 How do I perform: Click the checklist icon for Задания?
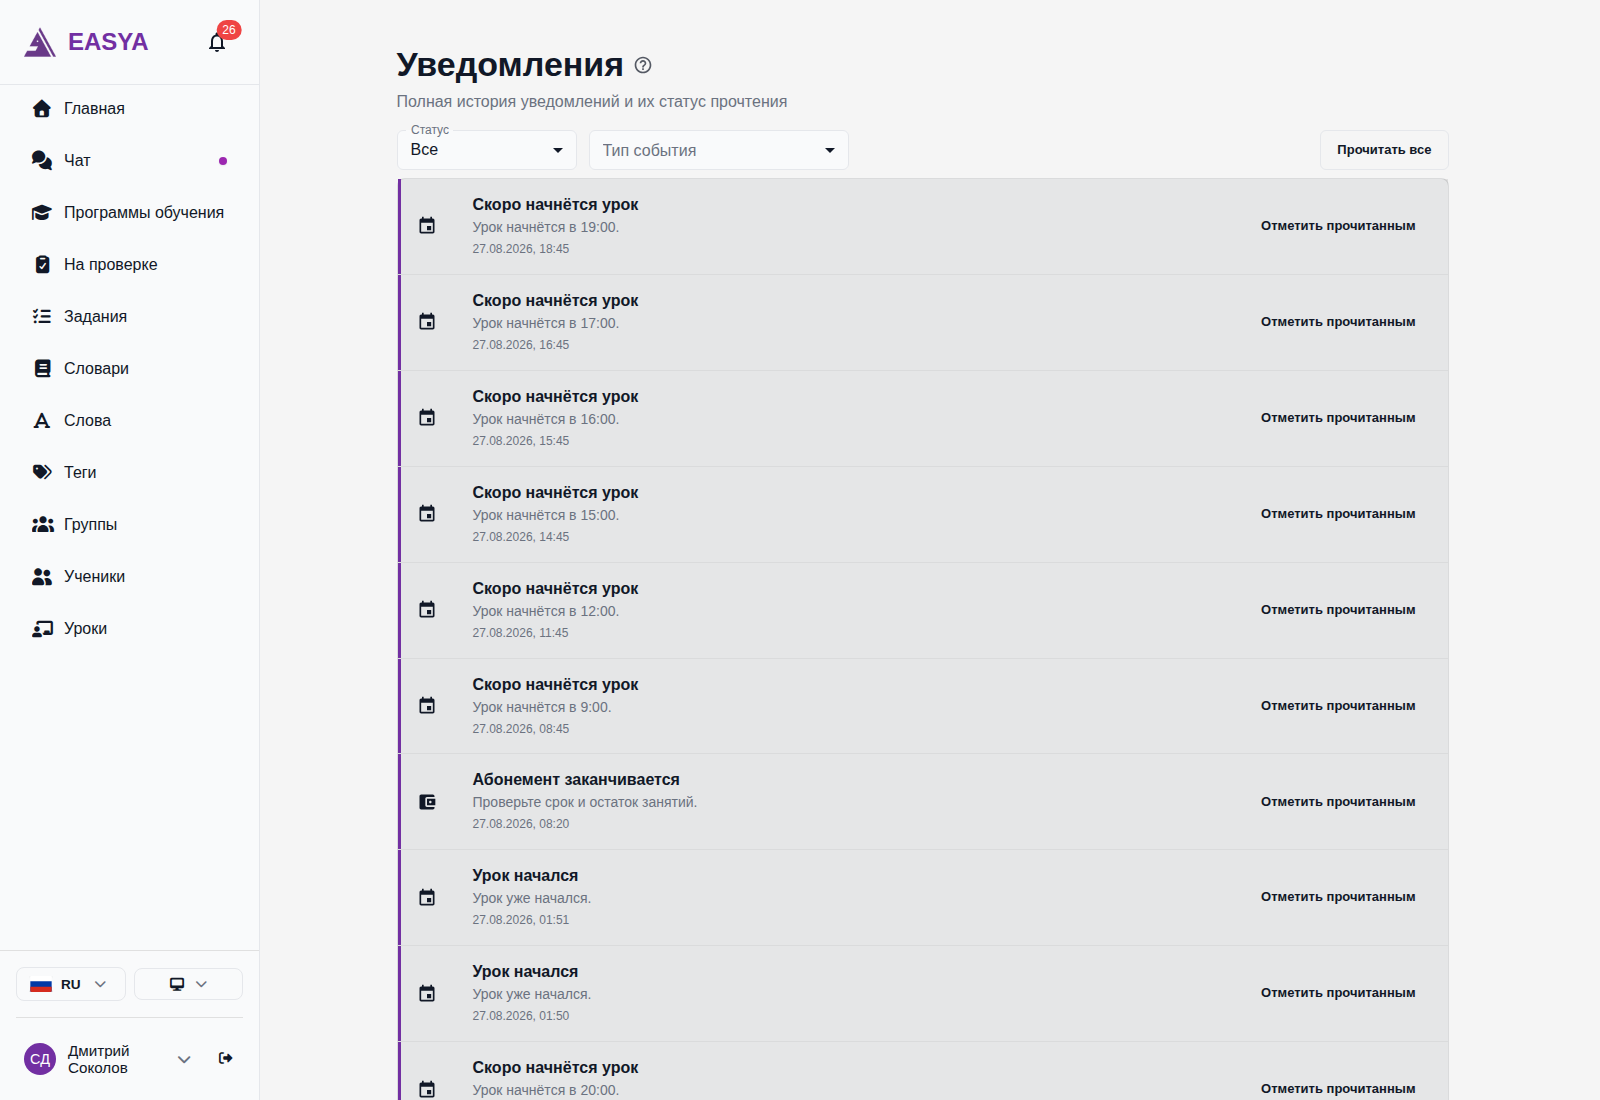click(x=42, y=317)
